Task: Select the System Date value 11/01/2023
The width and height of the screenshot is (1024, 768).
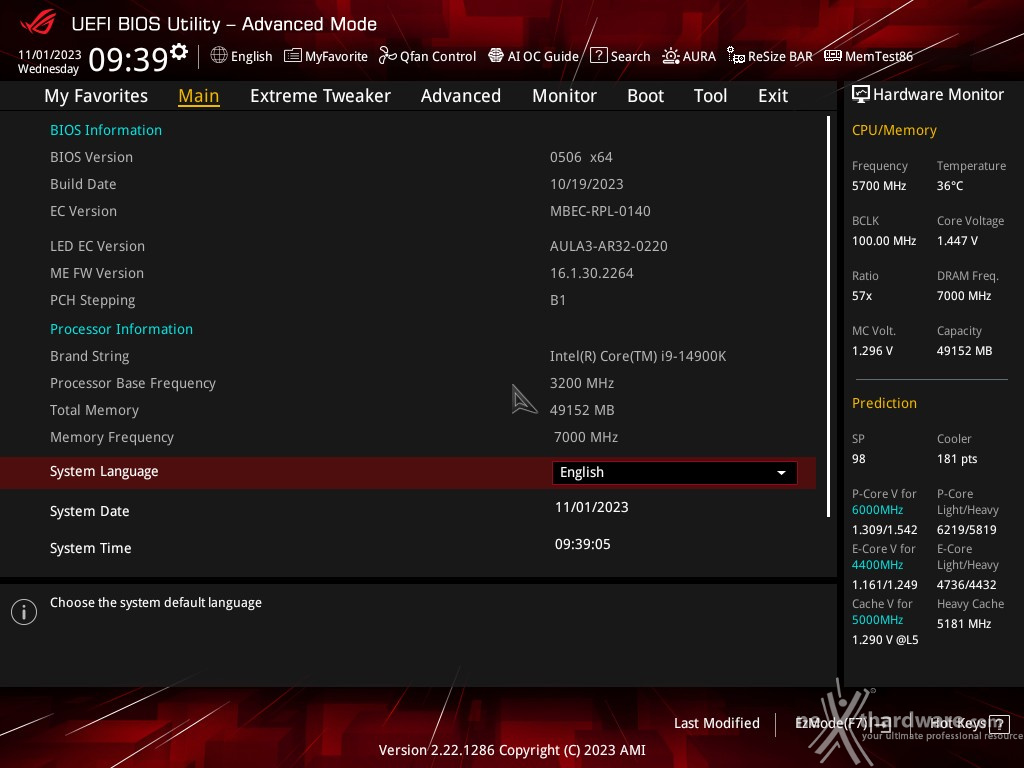Action: tap(592, 507)
